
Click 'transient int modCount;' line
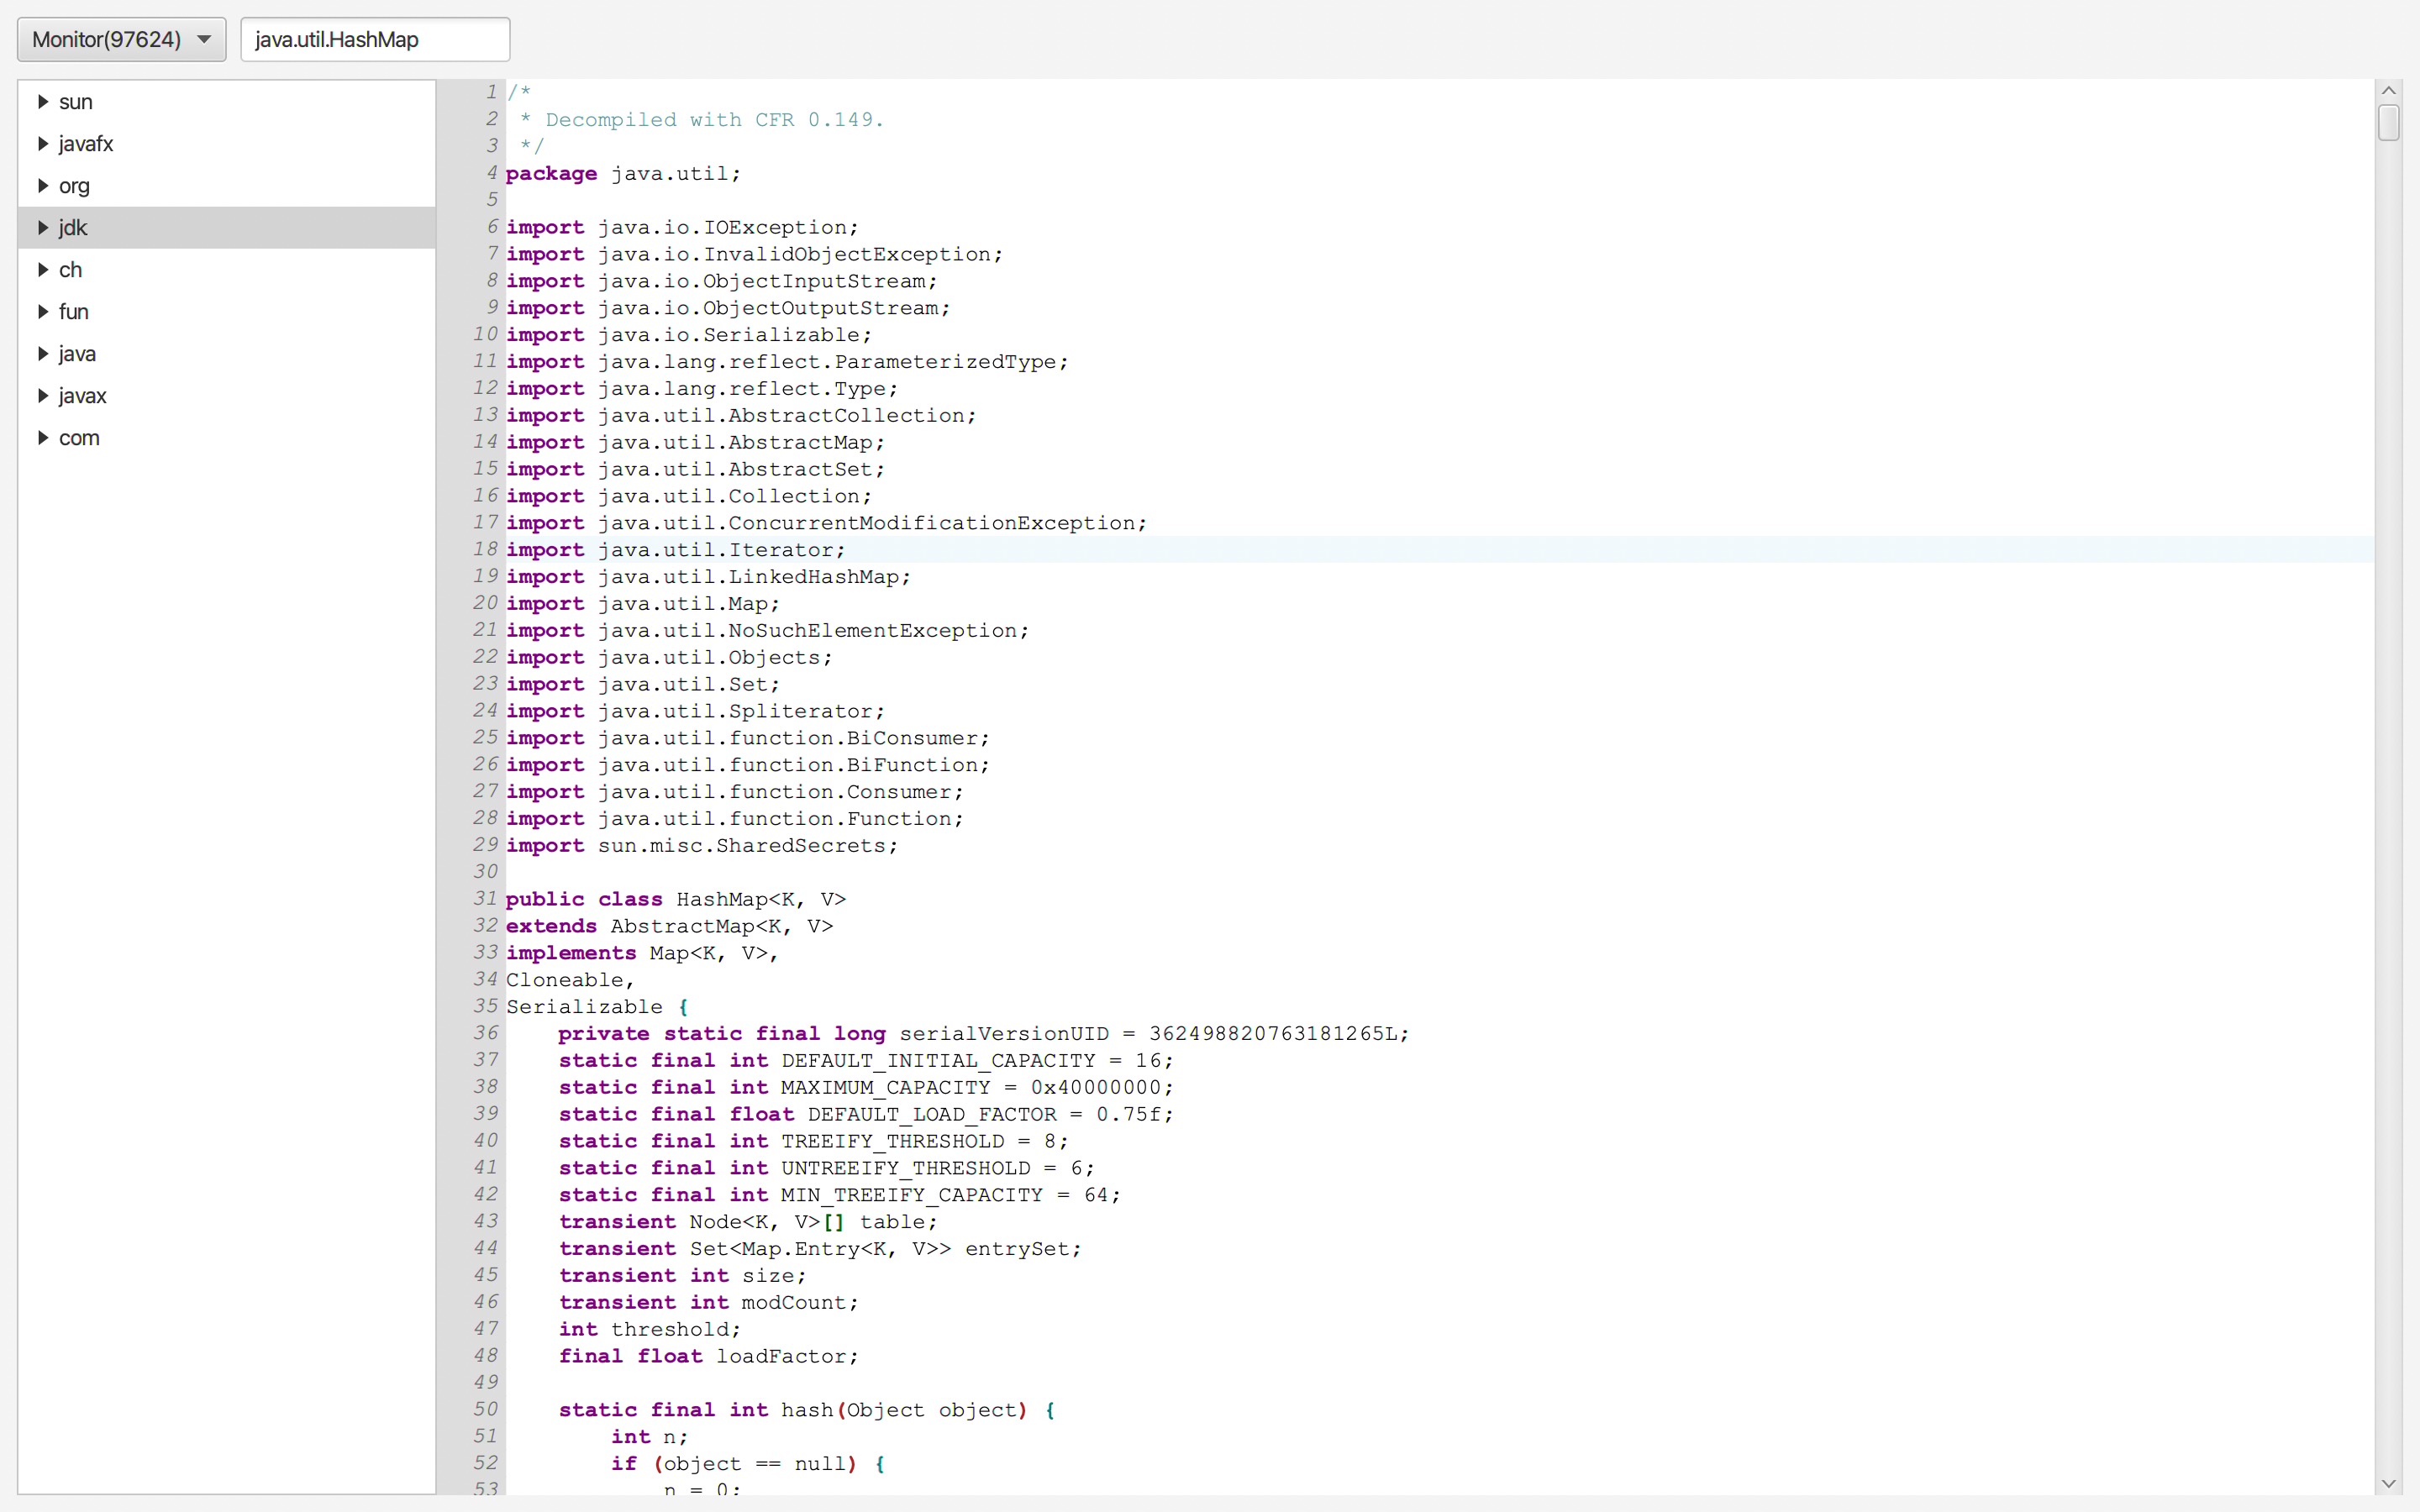(708, 1303)
